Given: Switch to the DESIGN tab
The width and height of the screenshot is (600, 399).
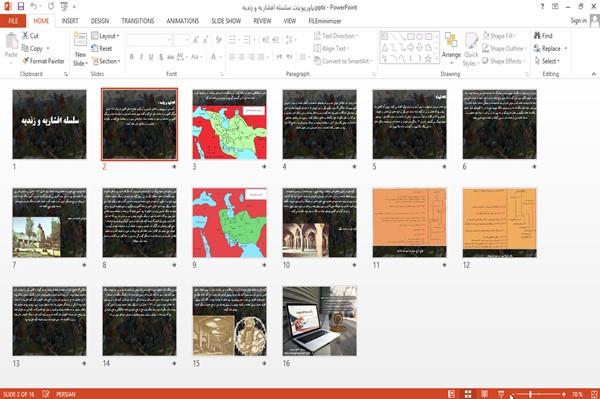Looking at the screenshot, I should point(100,21).
